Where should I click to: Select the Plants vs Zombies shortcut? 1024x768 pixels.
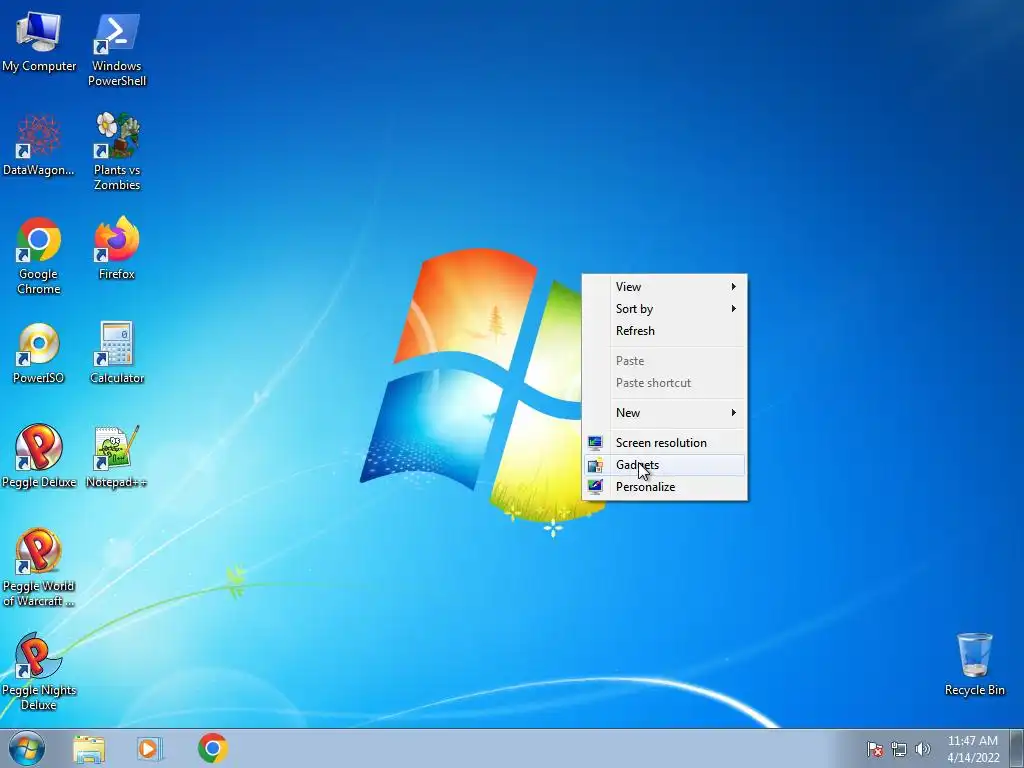[117, 152]
